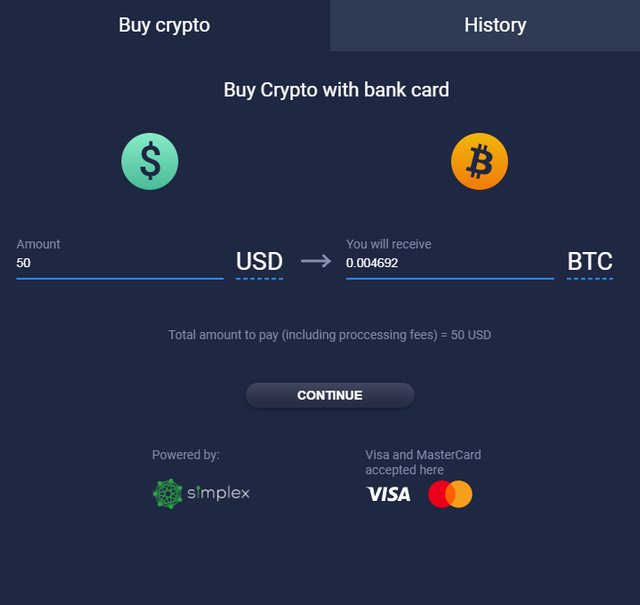Image resolution: width=640 pixels, height=605 pixels.
Task: Open the History tab
Action: tap(495, 25)
